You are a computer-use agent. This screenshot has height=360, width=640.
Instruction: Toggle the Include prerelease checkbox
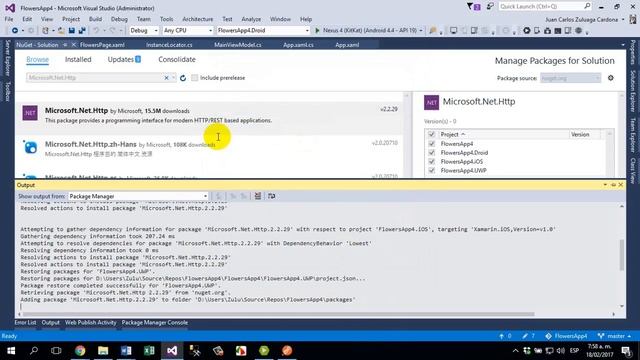click(195, 78)
